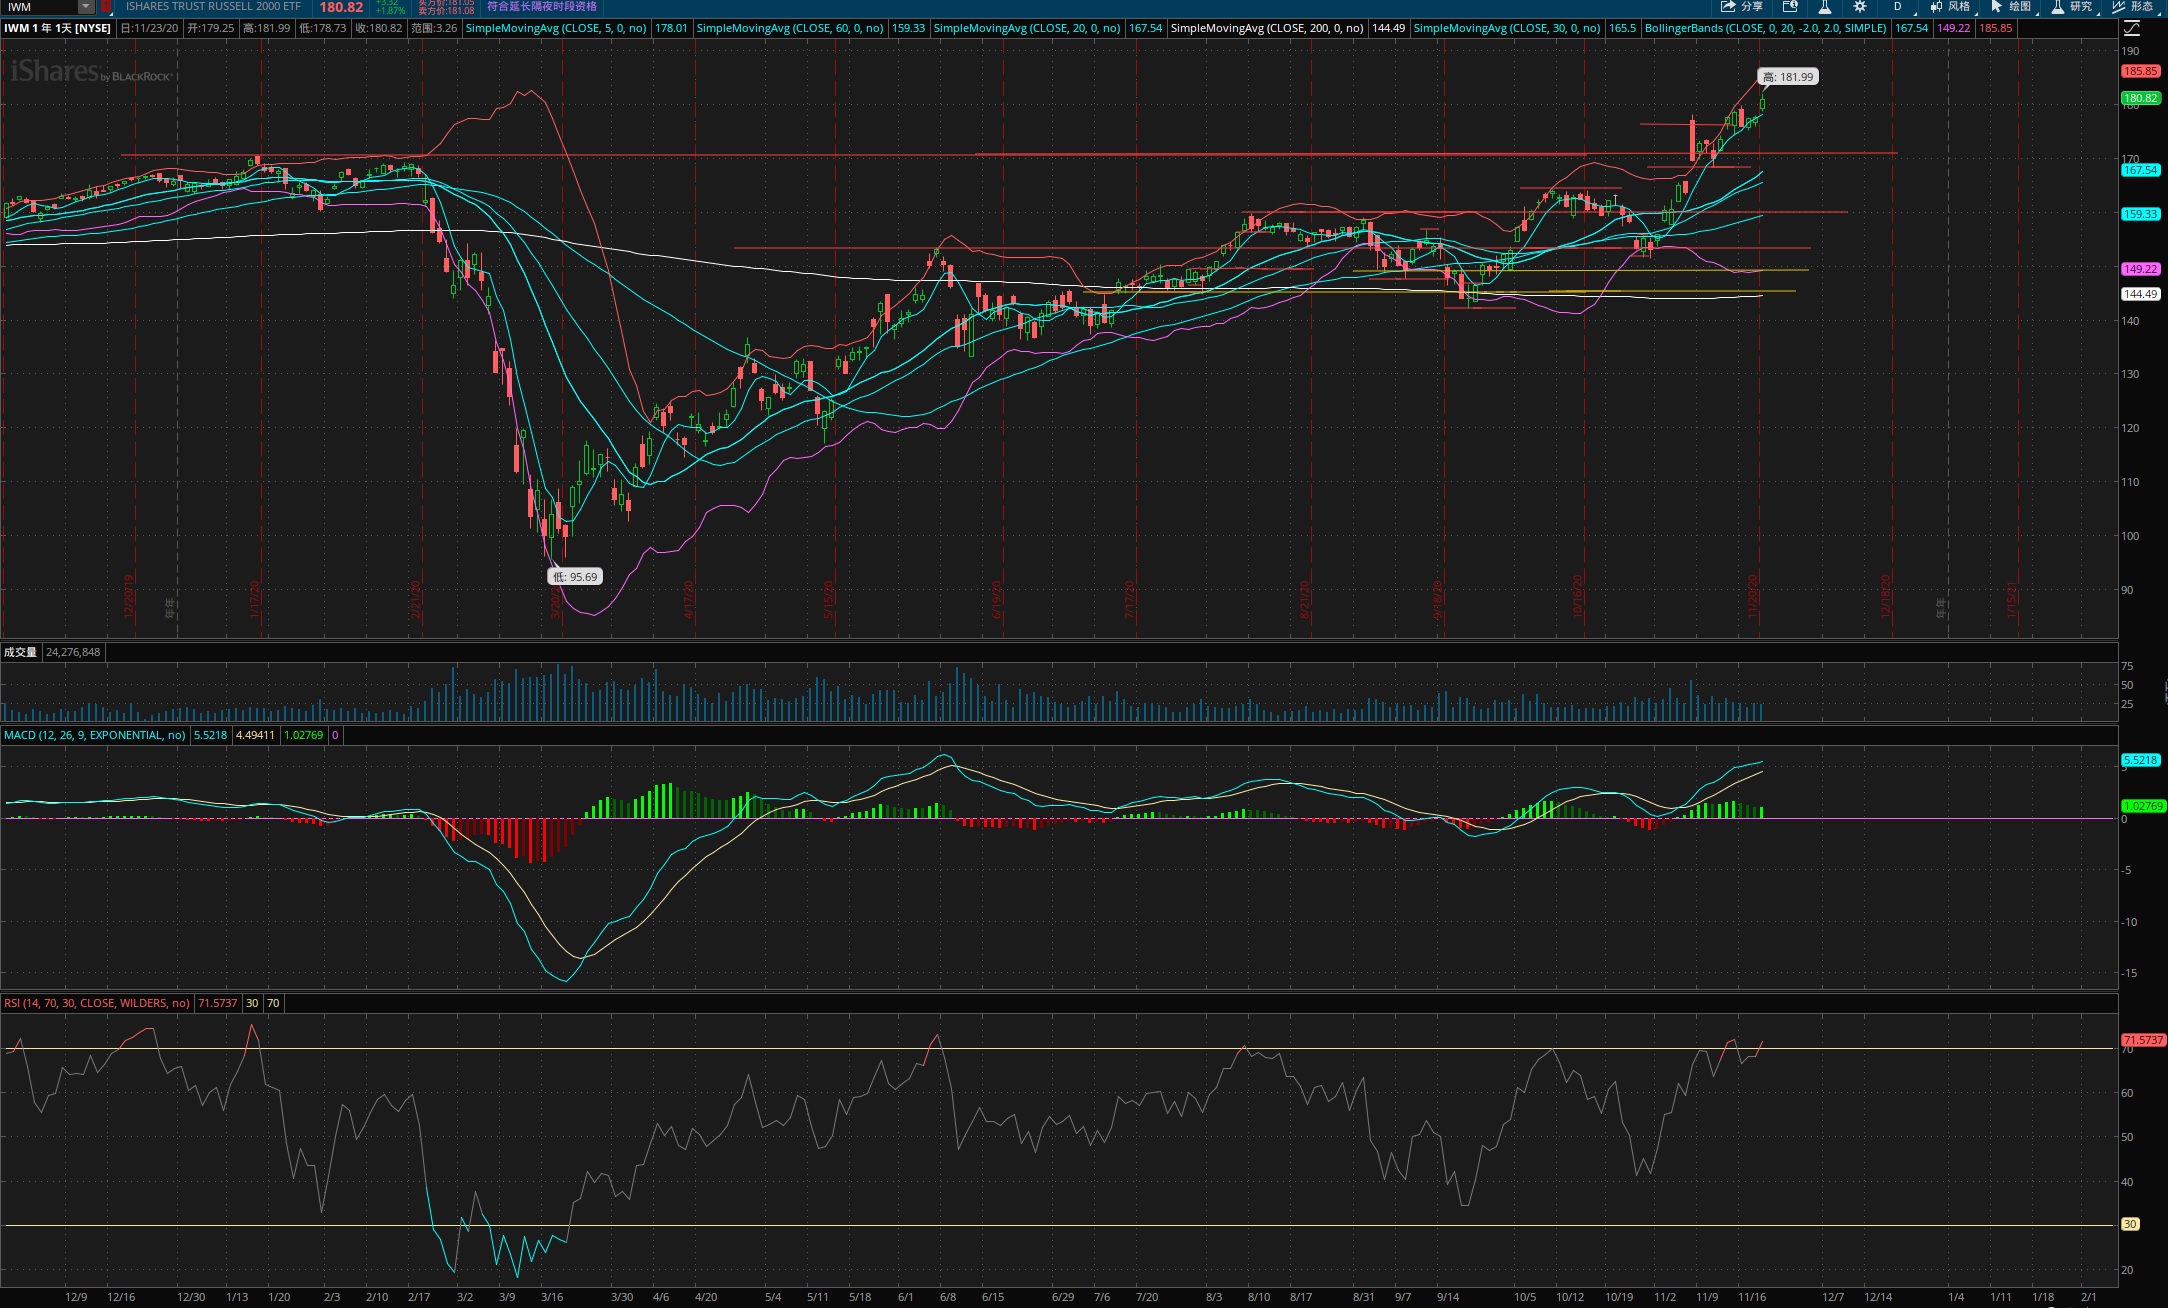
Task: Click the RSI 30 oversold level tag
Action: 2130,1224
